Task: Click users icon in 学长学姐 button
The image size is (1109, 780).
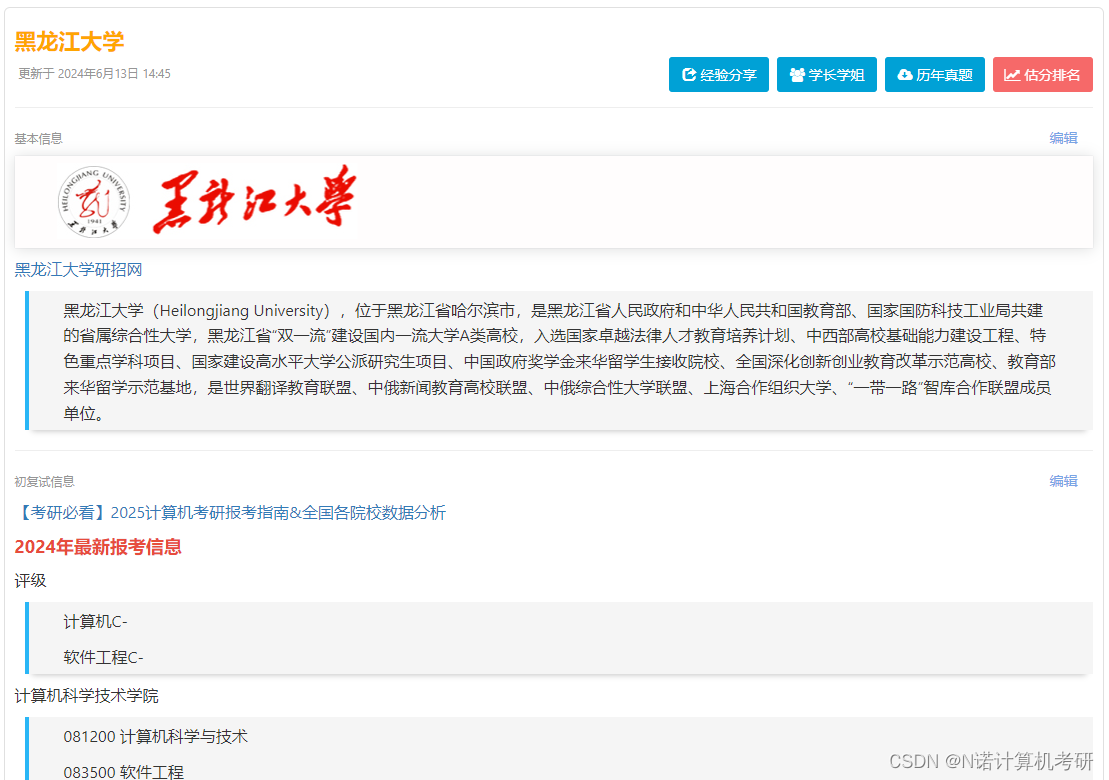Action: point(797,75)
